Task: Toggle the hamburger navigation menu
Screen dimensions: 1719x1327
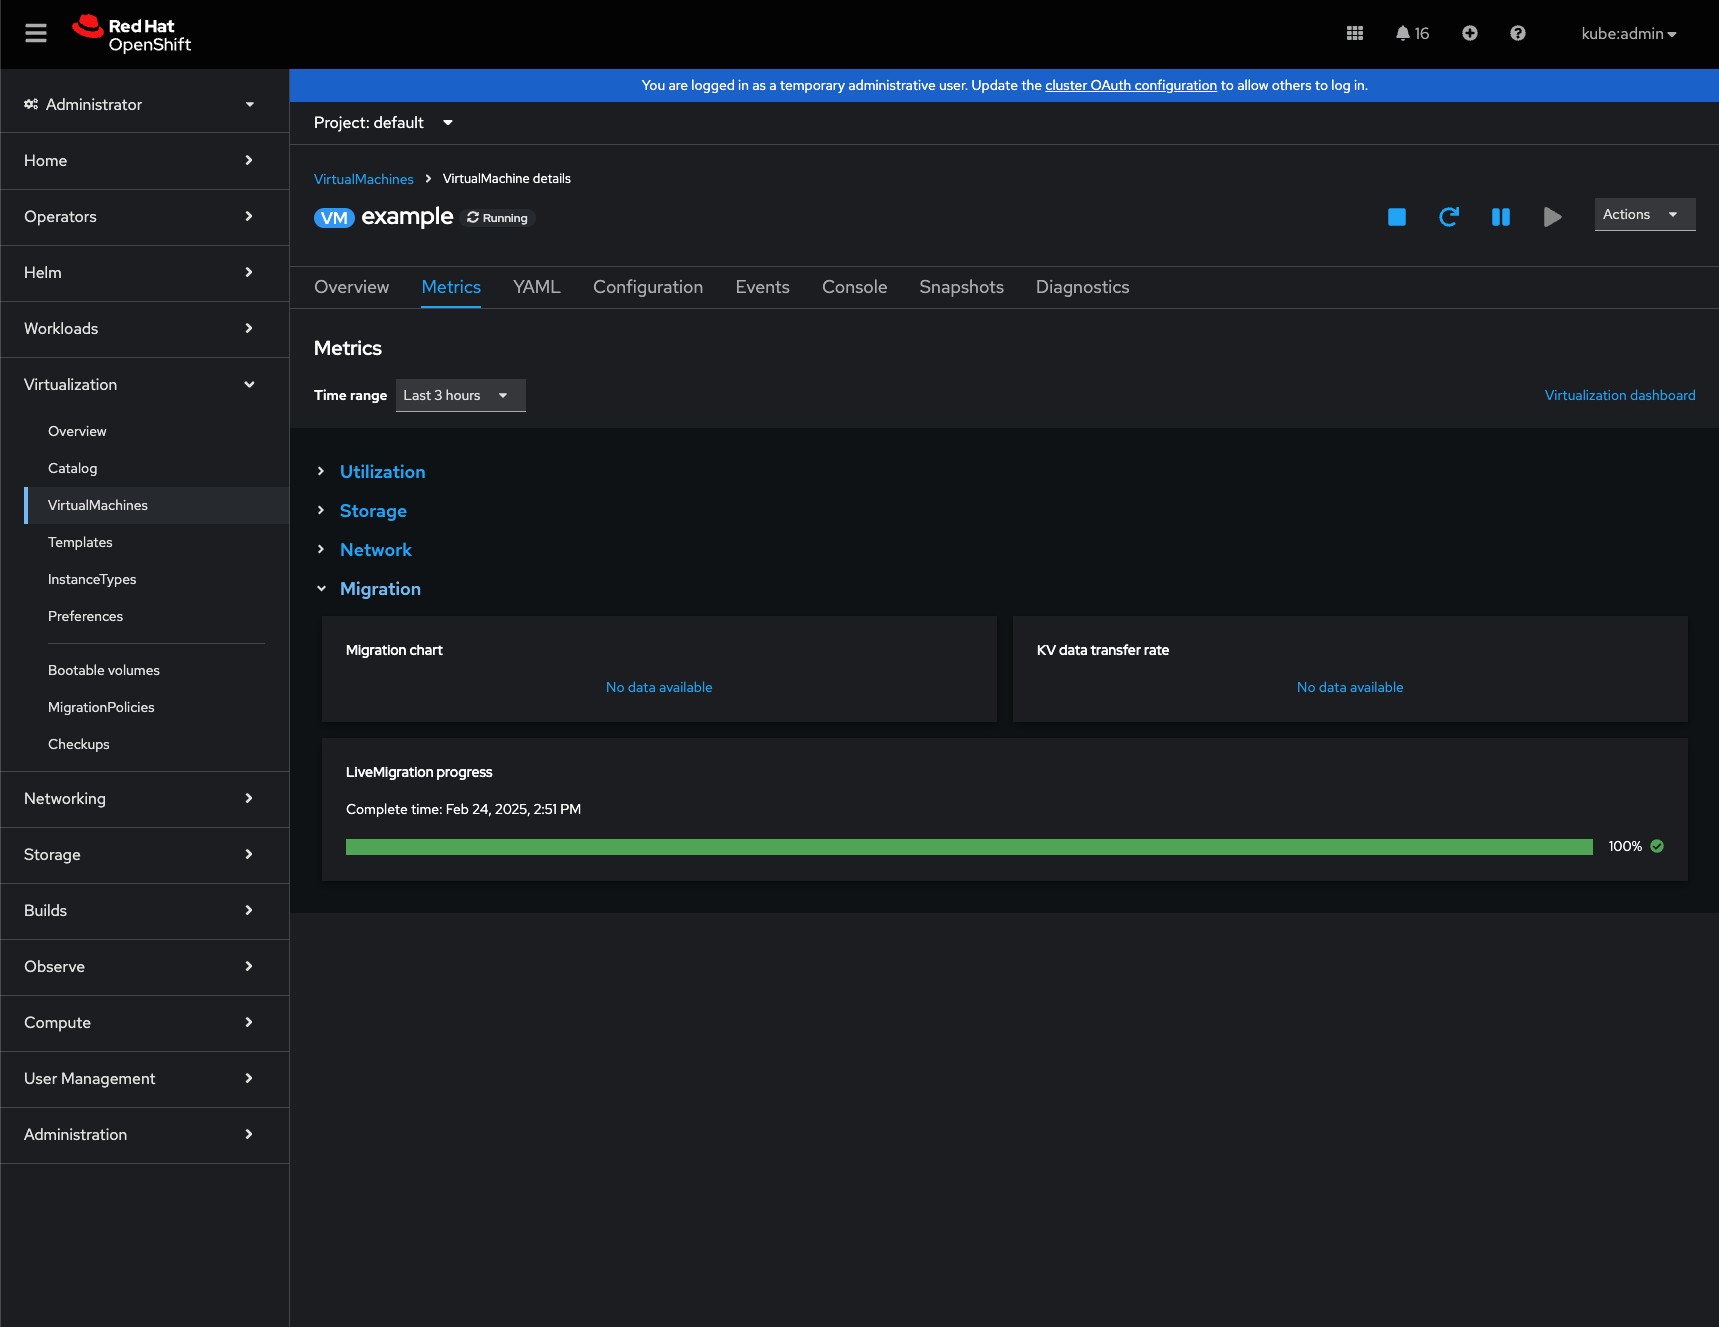Action: point(36,33)
